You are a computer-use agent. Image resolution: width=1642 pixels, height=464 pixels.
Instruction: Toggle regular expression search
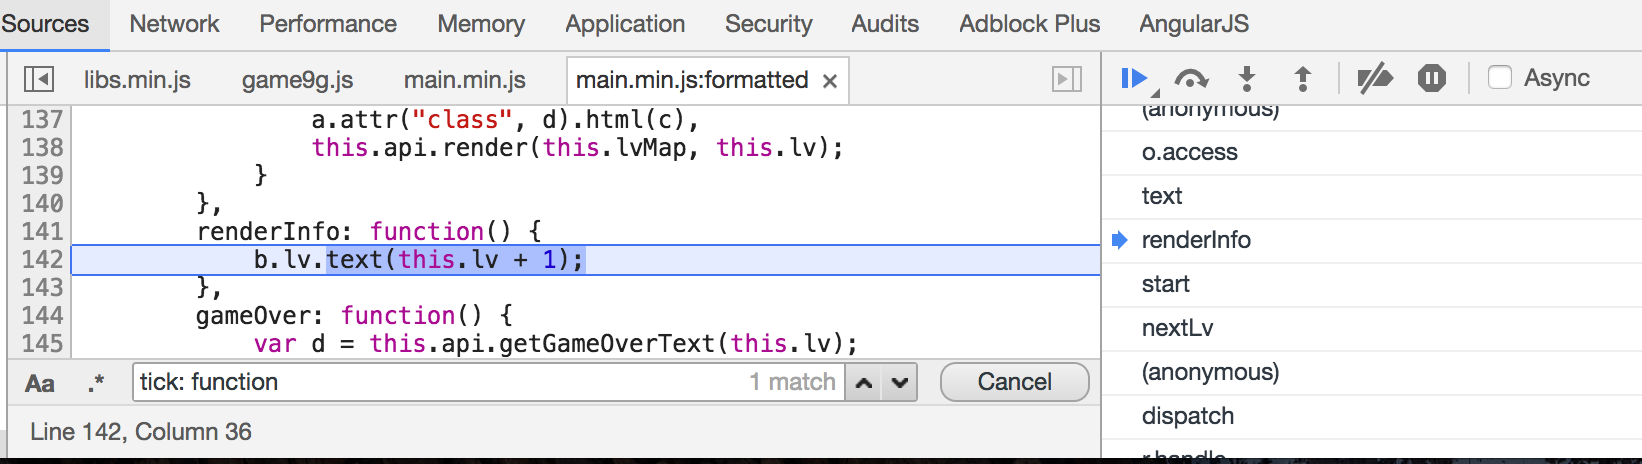(96, 383)
